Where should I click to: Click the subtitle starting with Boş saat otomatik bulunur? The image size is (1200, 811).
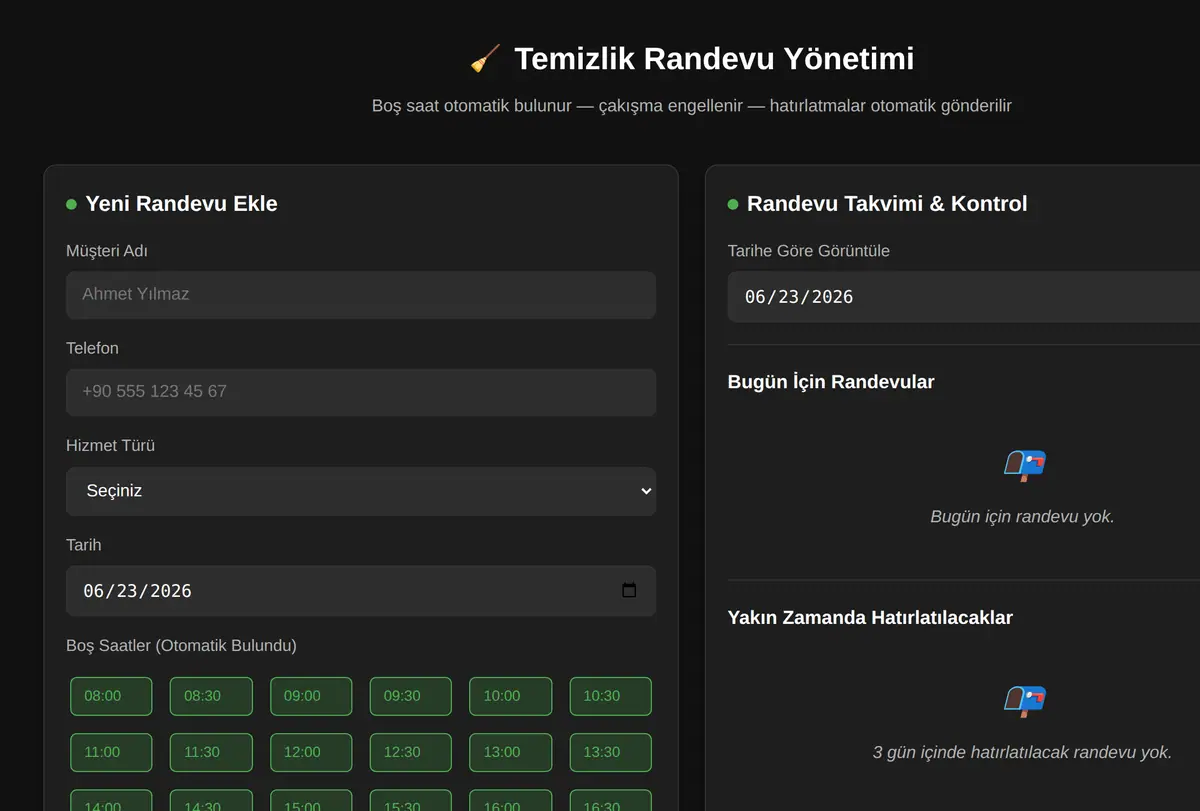pyautogui.click(x=692, y=105)
